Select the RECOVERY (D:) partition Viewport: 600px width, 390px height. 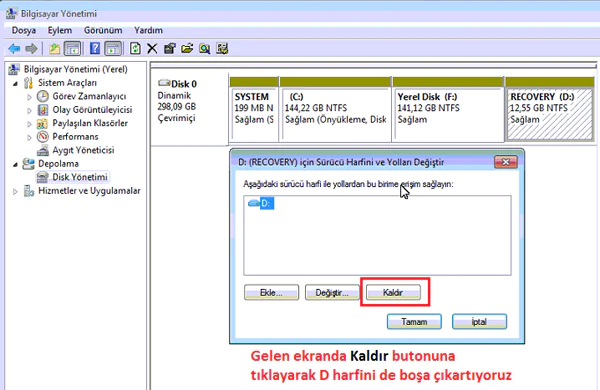pos(549,109)
